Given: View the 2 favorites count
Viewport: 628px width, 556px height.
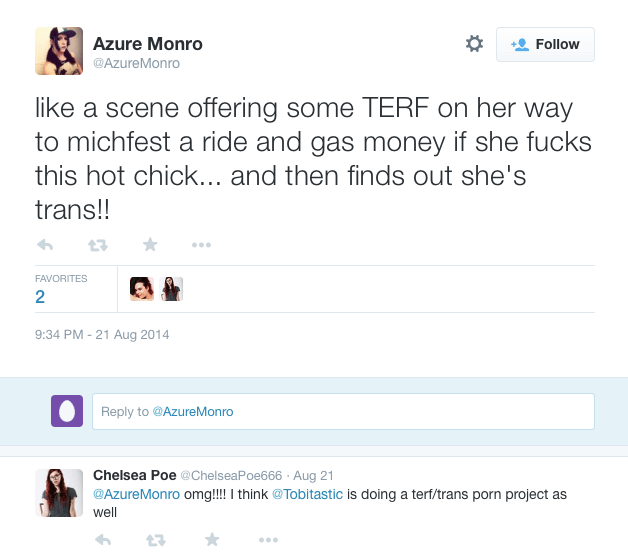Looking at the screenshot, I should [x=40, y=296].
